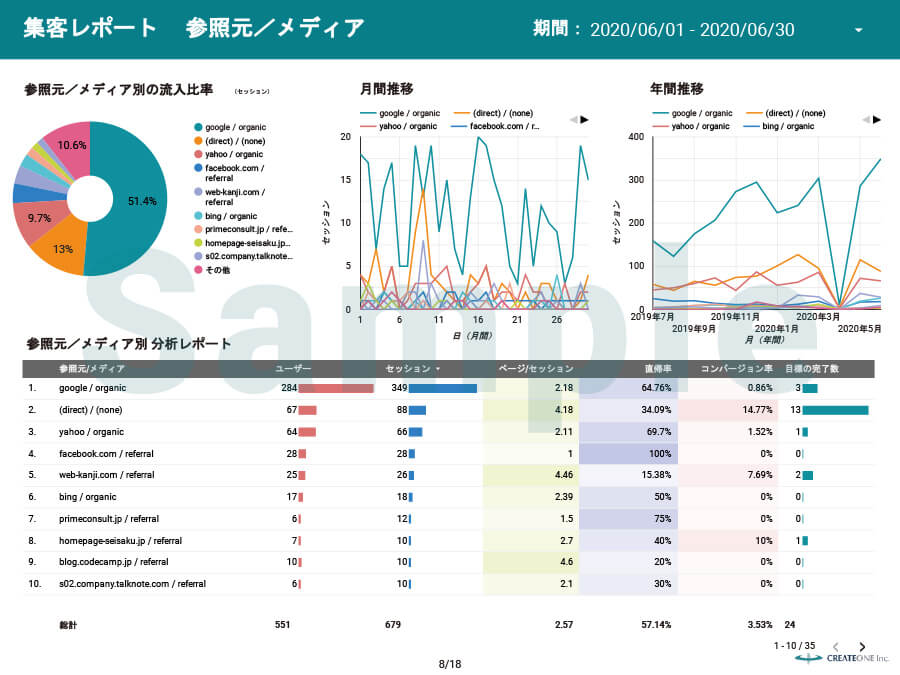The width and height of the screenshot is (900, 675).
Task: Click google / organic teal dot in pie legend
Action: click(x=198, y=127)
